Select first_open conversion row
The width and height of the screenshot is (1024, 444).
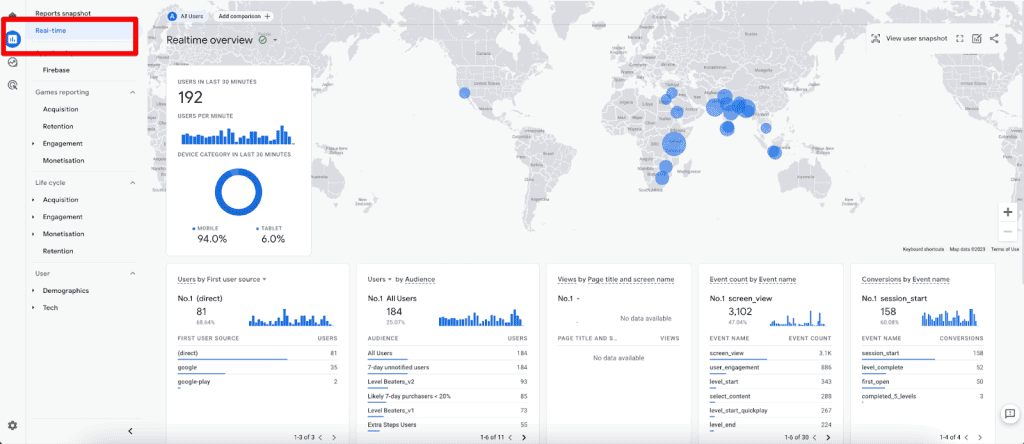point(922,383)
